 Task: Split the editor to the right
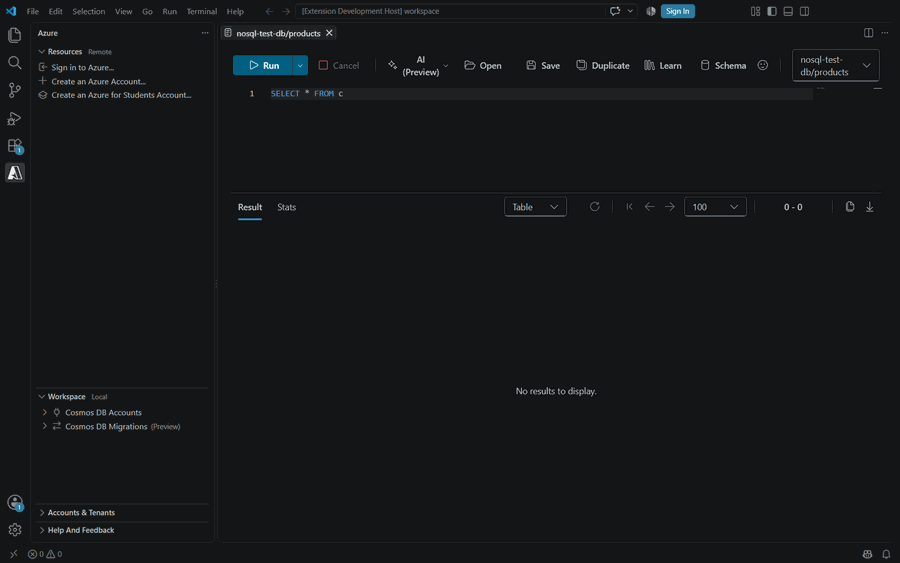tap(868, 33)
